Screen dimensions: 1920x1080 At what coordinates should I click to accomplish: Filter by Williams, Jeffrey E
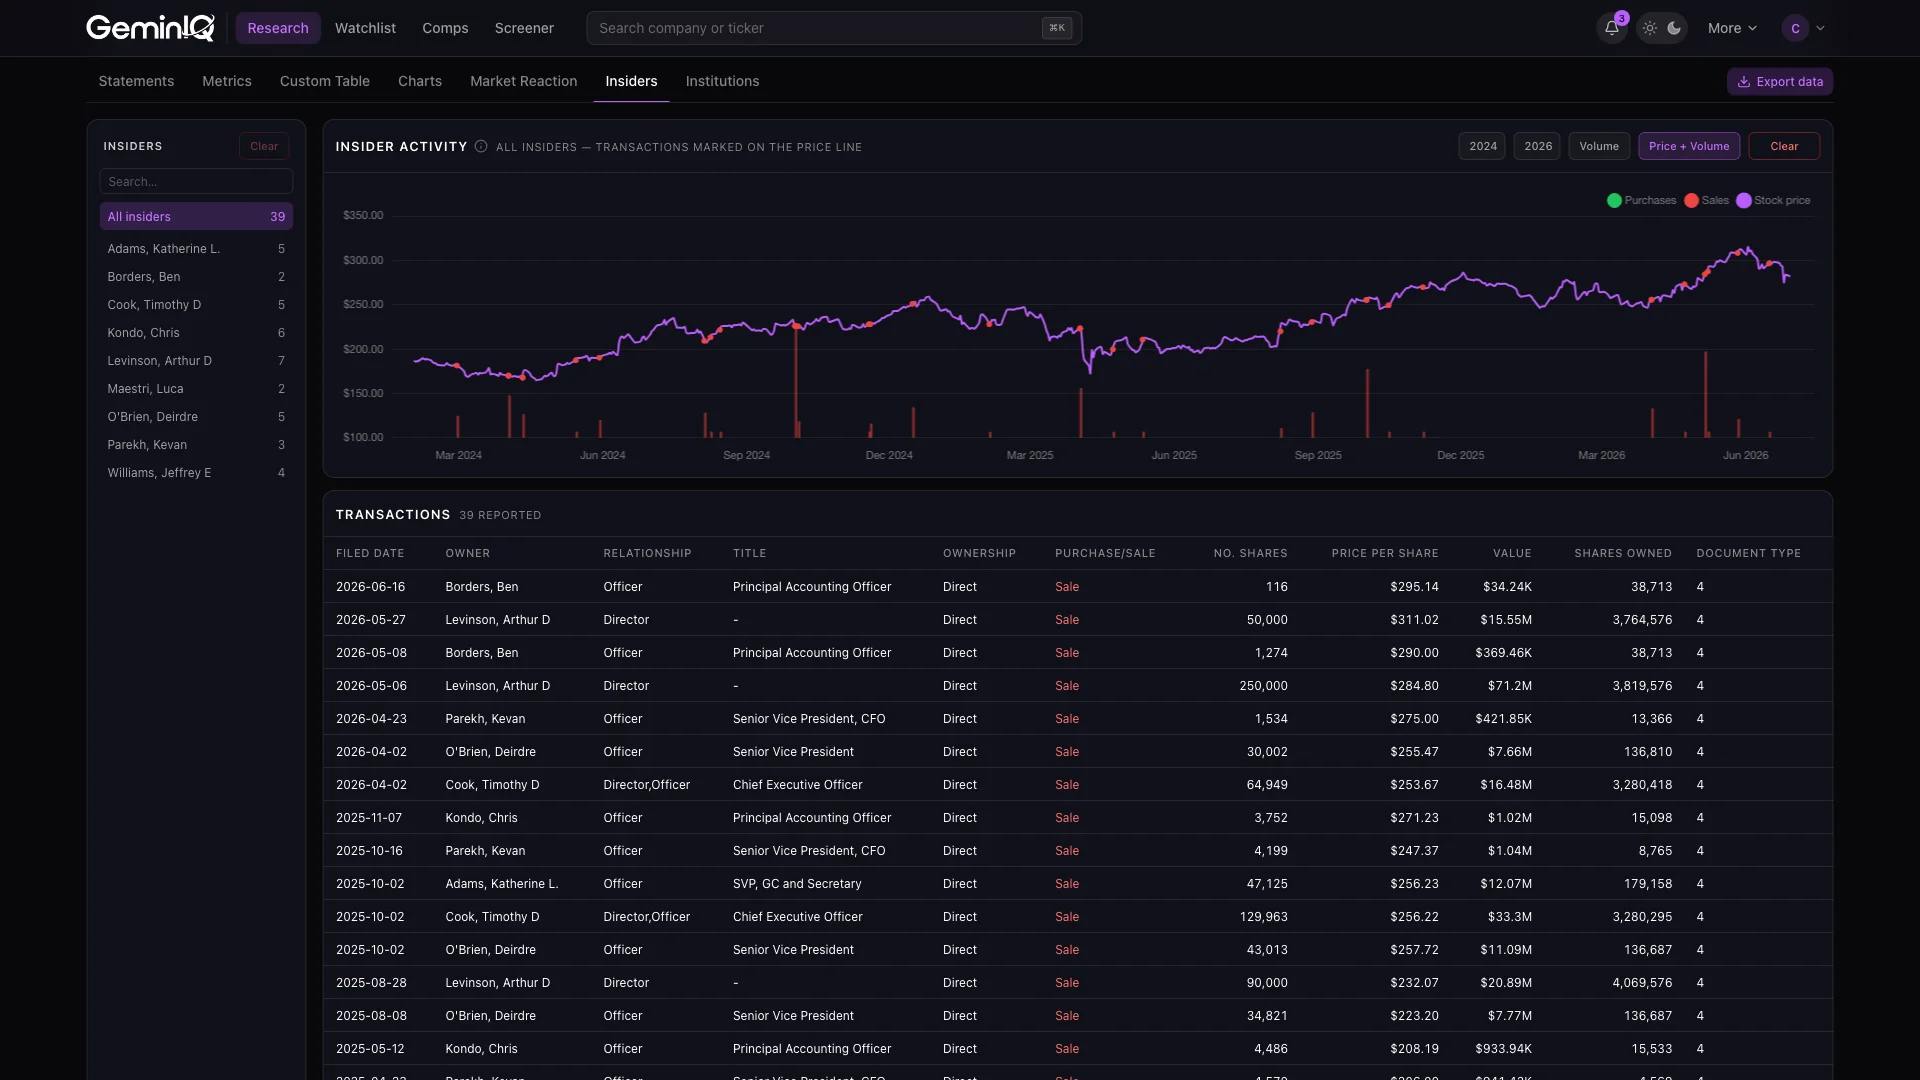[196, 473]
